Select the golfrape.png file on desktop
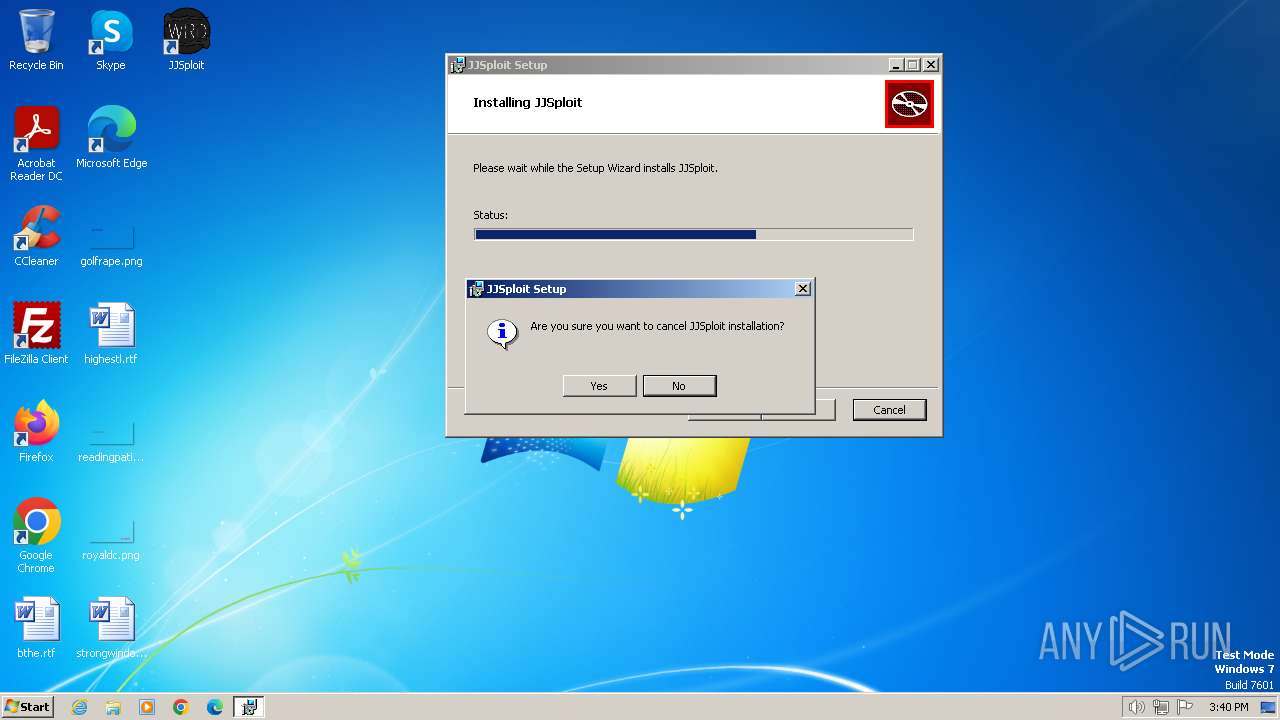This screenshot has width=1280, height=720. [x=111, y=246]
